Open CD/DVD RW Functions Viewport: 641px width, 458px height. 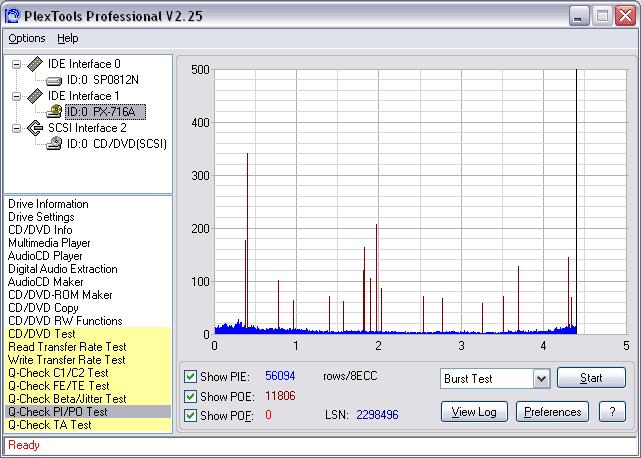(65, 321)
